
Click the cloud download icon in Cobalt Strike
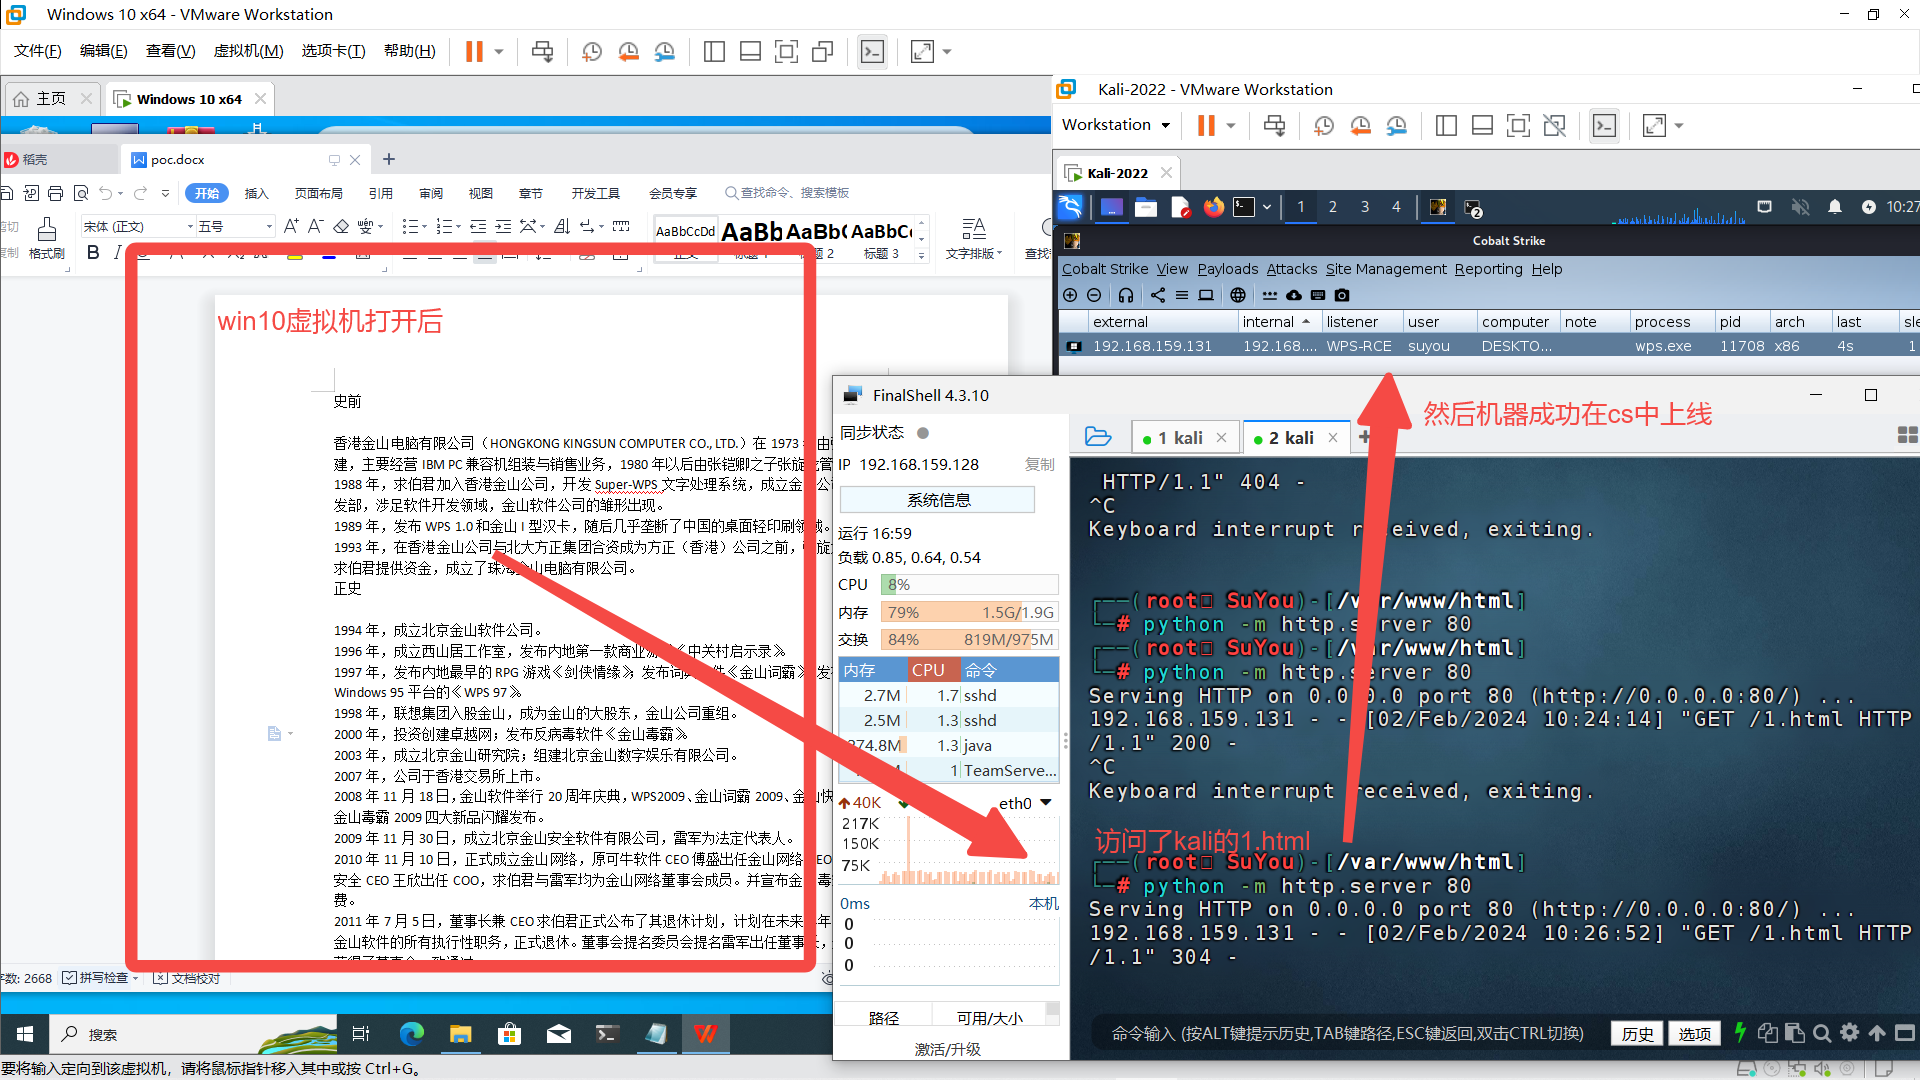pos(1294,295)
